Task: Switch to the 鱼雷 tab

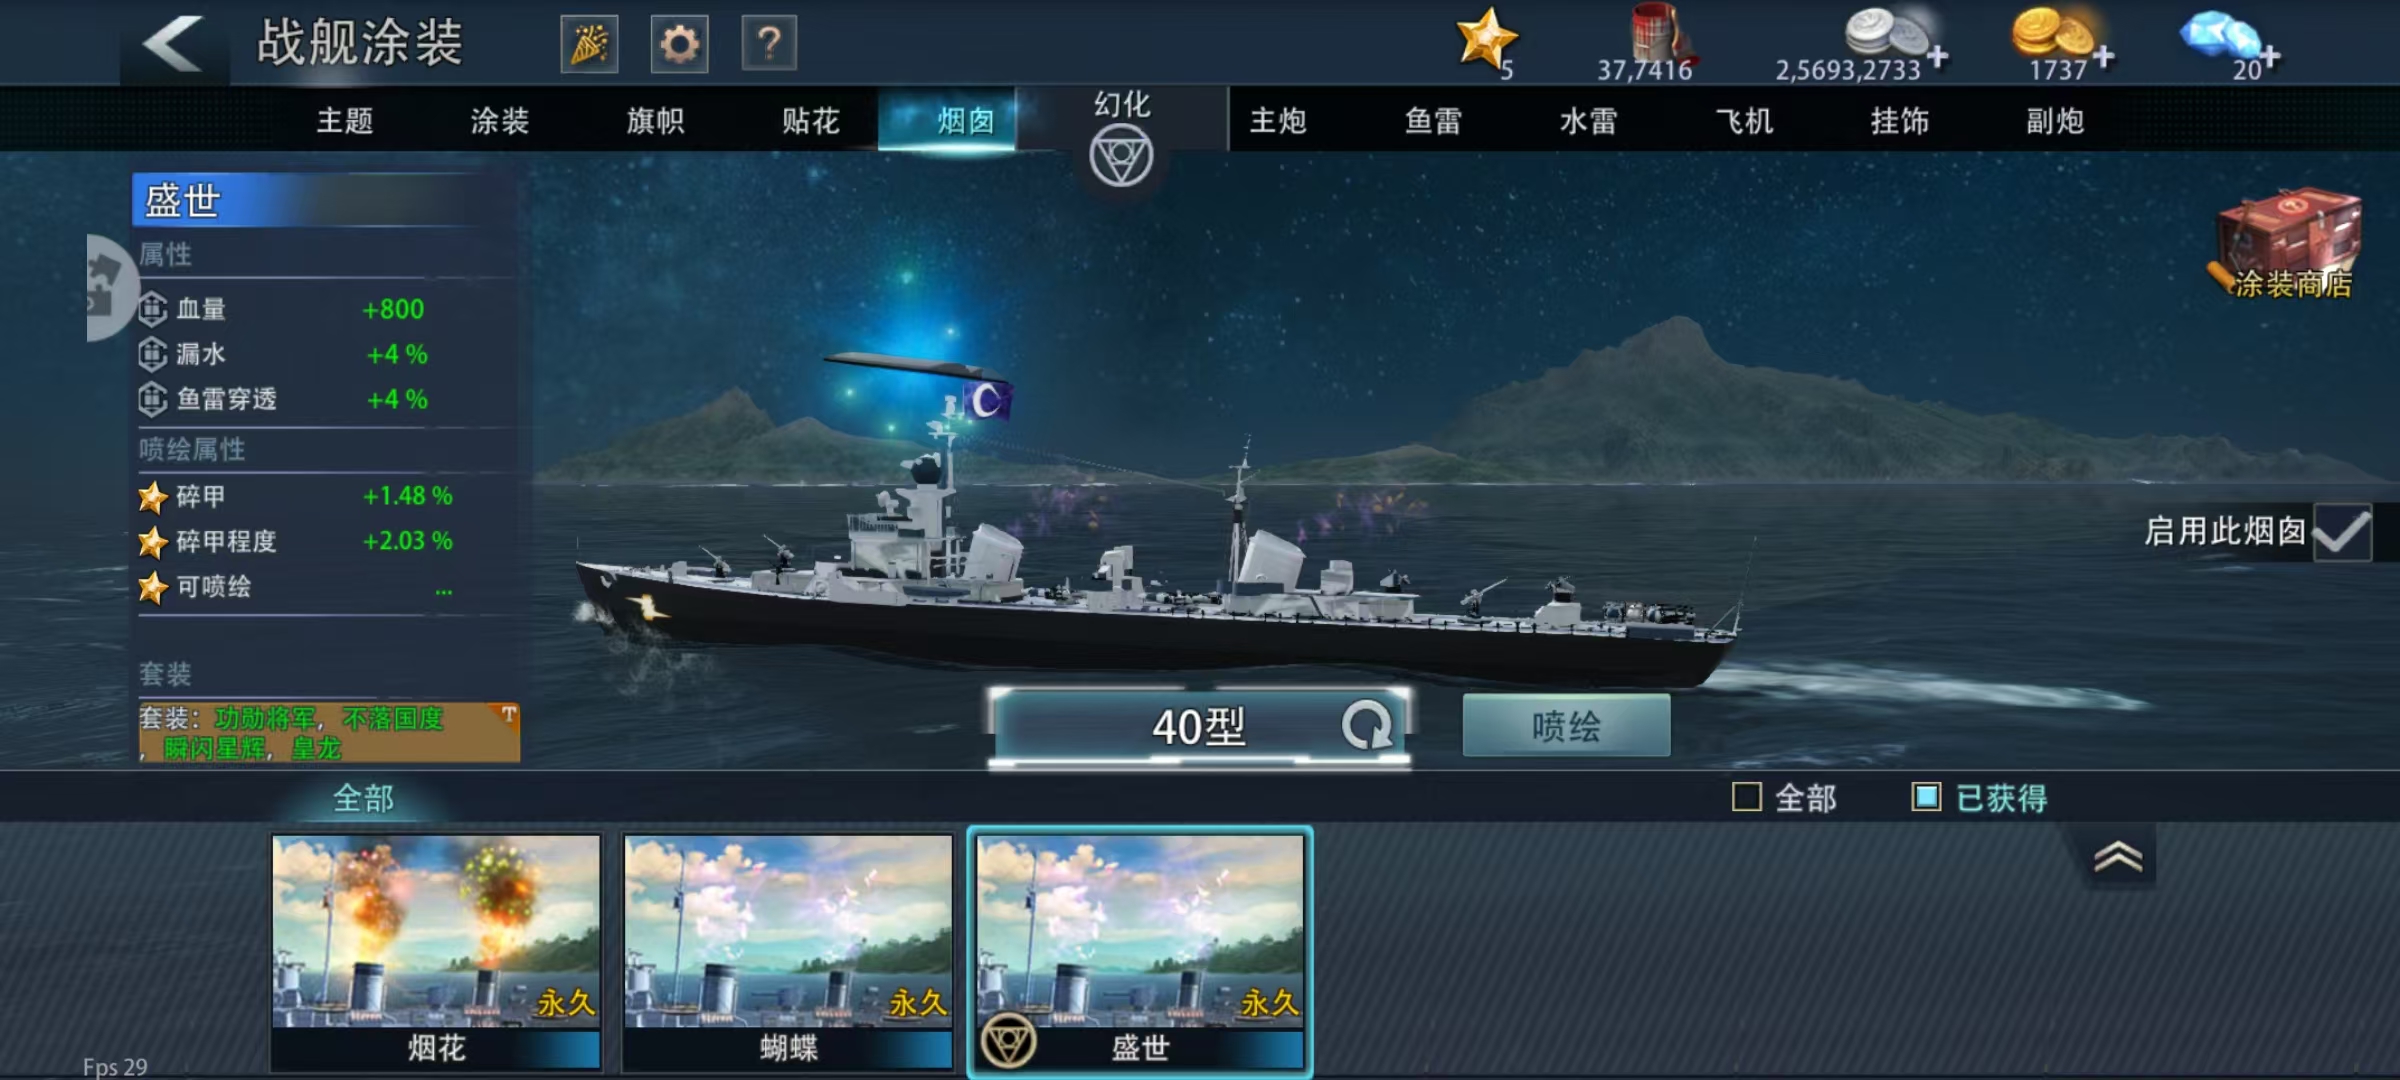Action: tap(1433, 121)
